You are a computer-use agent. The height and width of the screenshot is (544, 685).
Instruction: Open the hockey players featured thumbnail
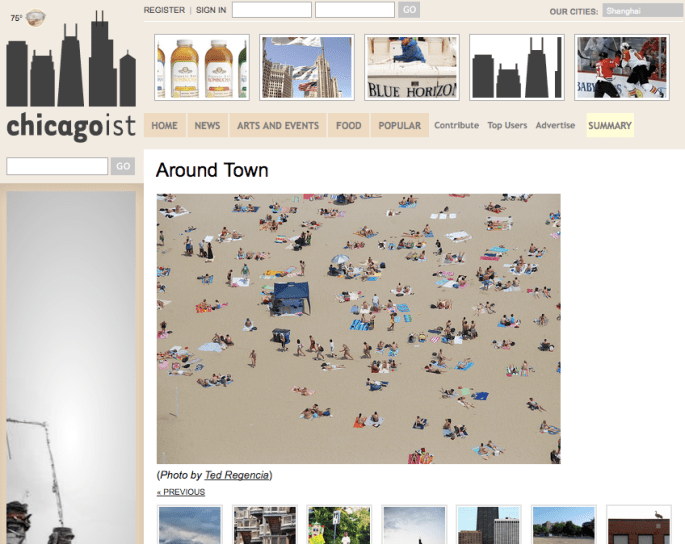click(621, 67)
